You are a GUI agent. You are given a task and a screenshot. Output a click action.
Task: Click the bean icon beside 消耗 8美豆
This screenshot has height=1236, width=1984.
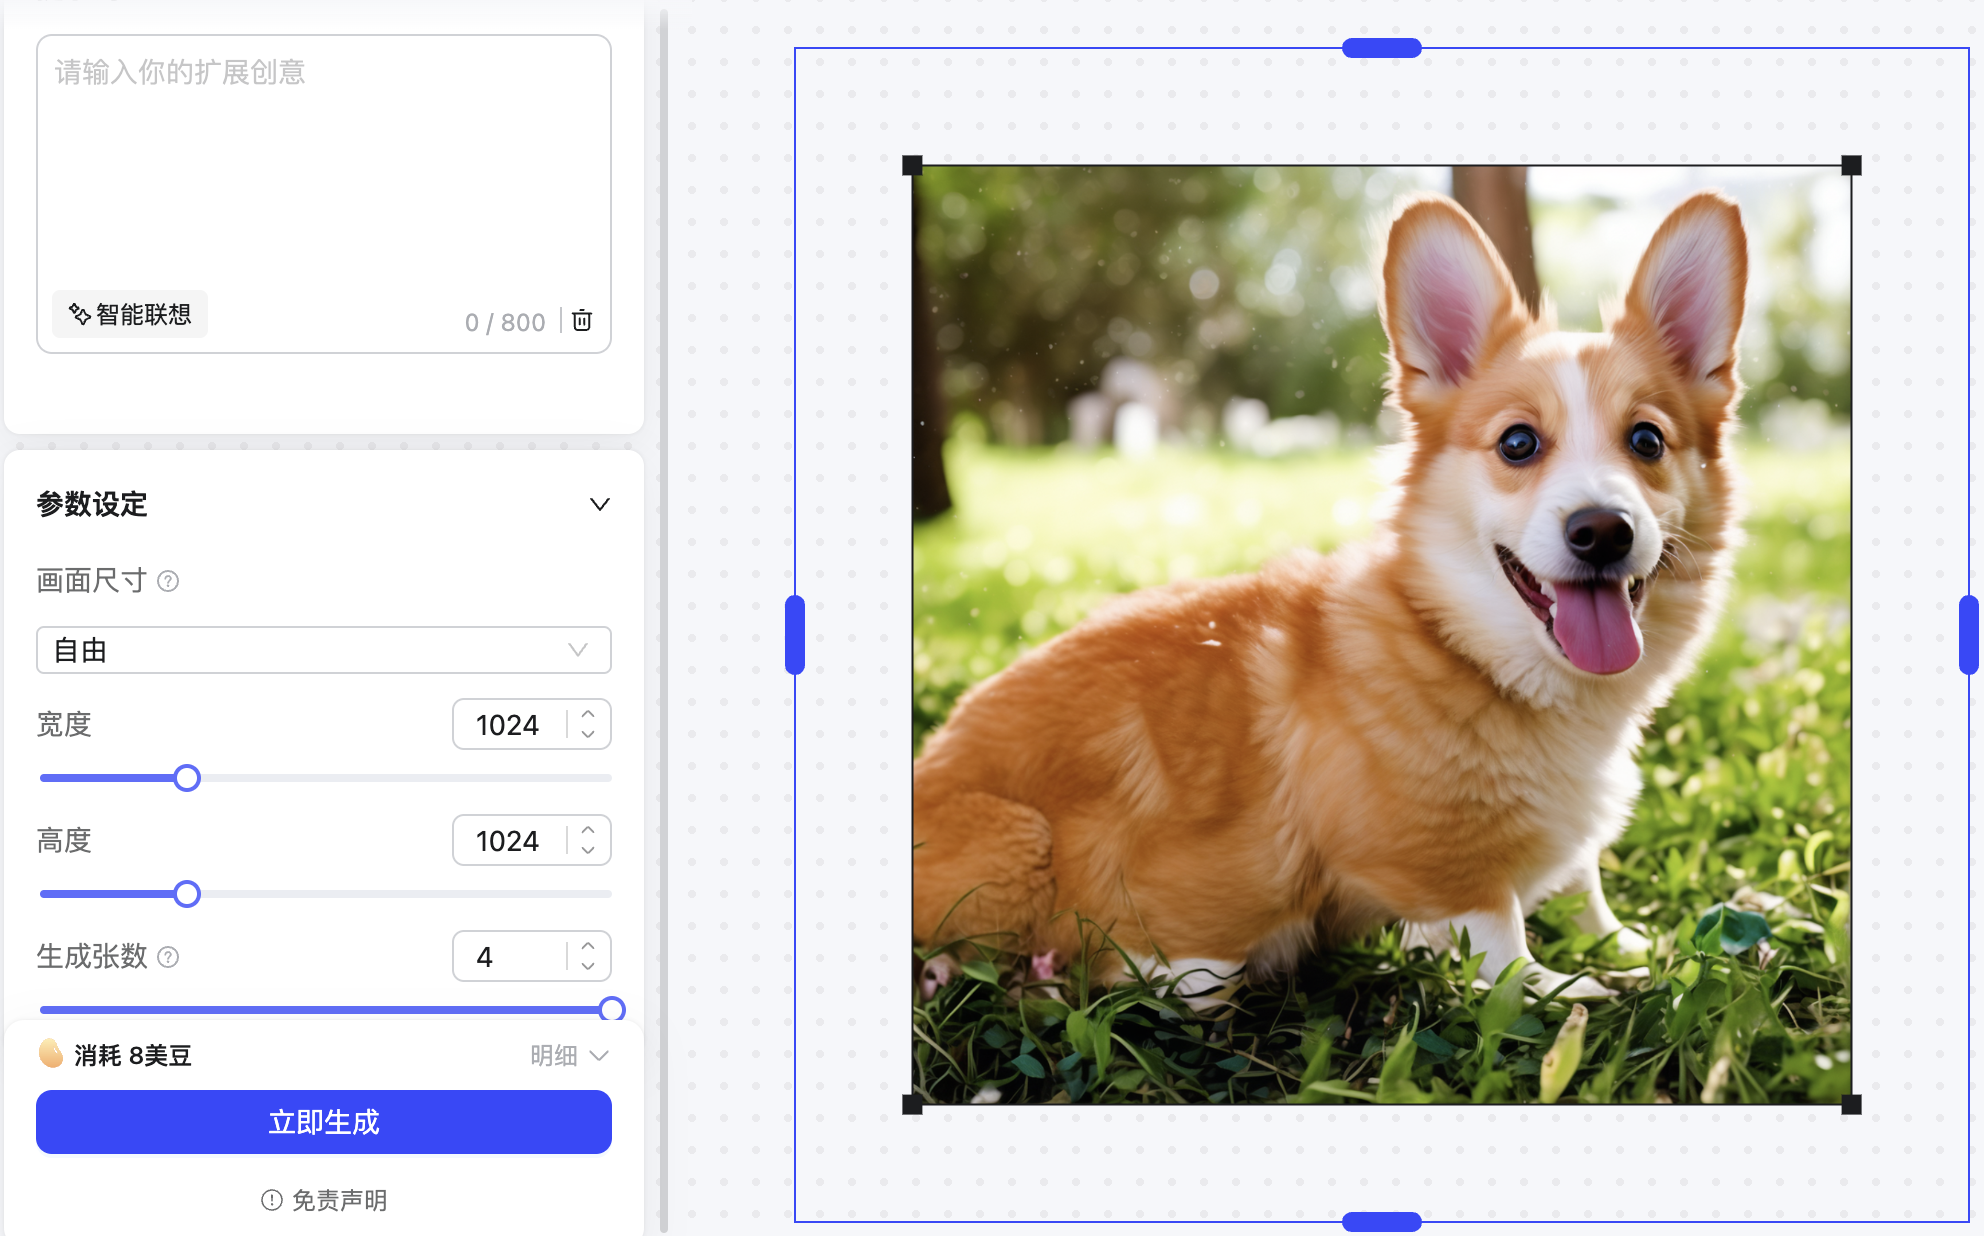pos(51,1054)
